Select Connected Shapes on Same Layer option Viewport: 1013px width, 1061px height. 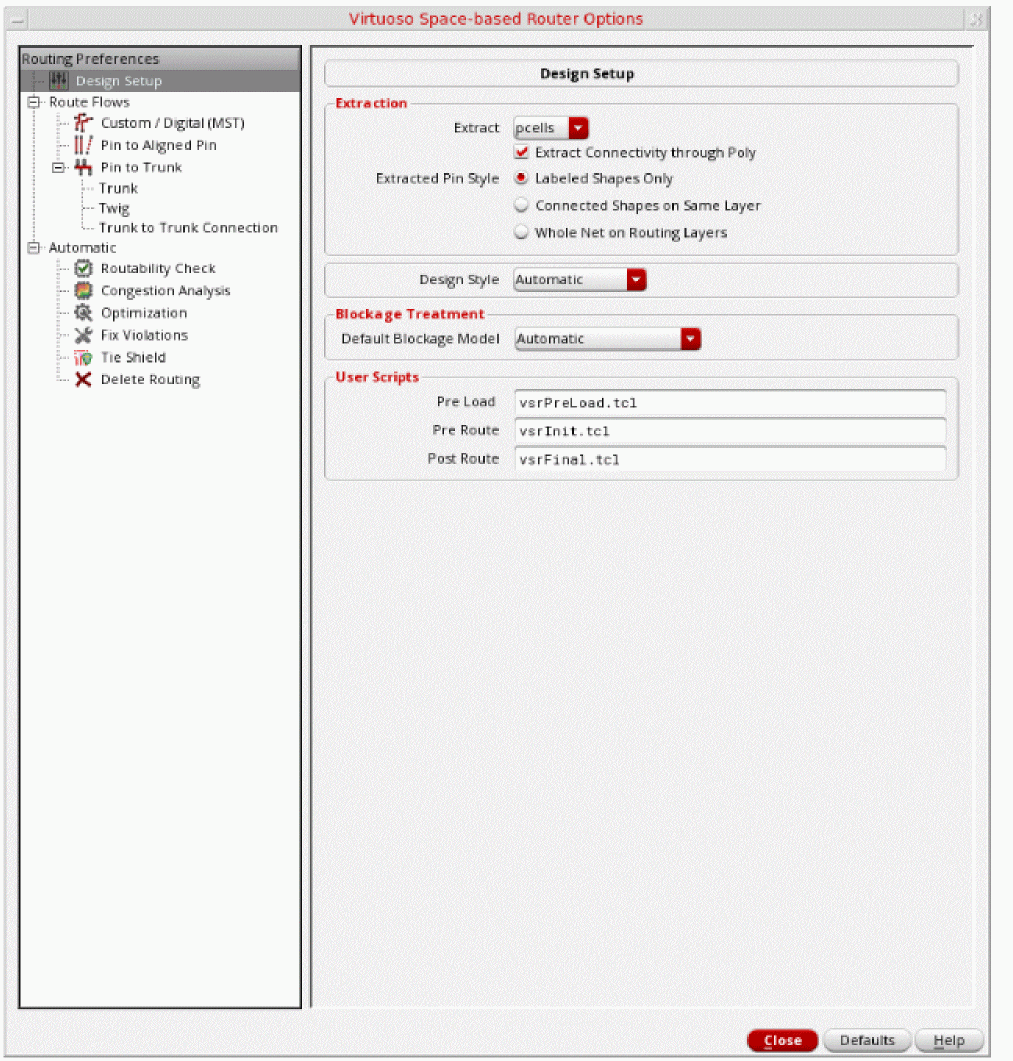(x=521, y=205)
